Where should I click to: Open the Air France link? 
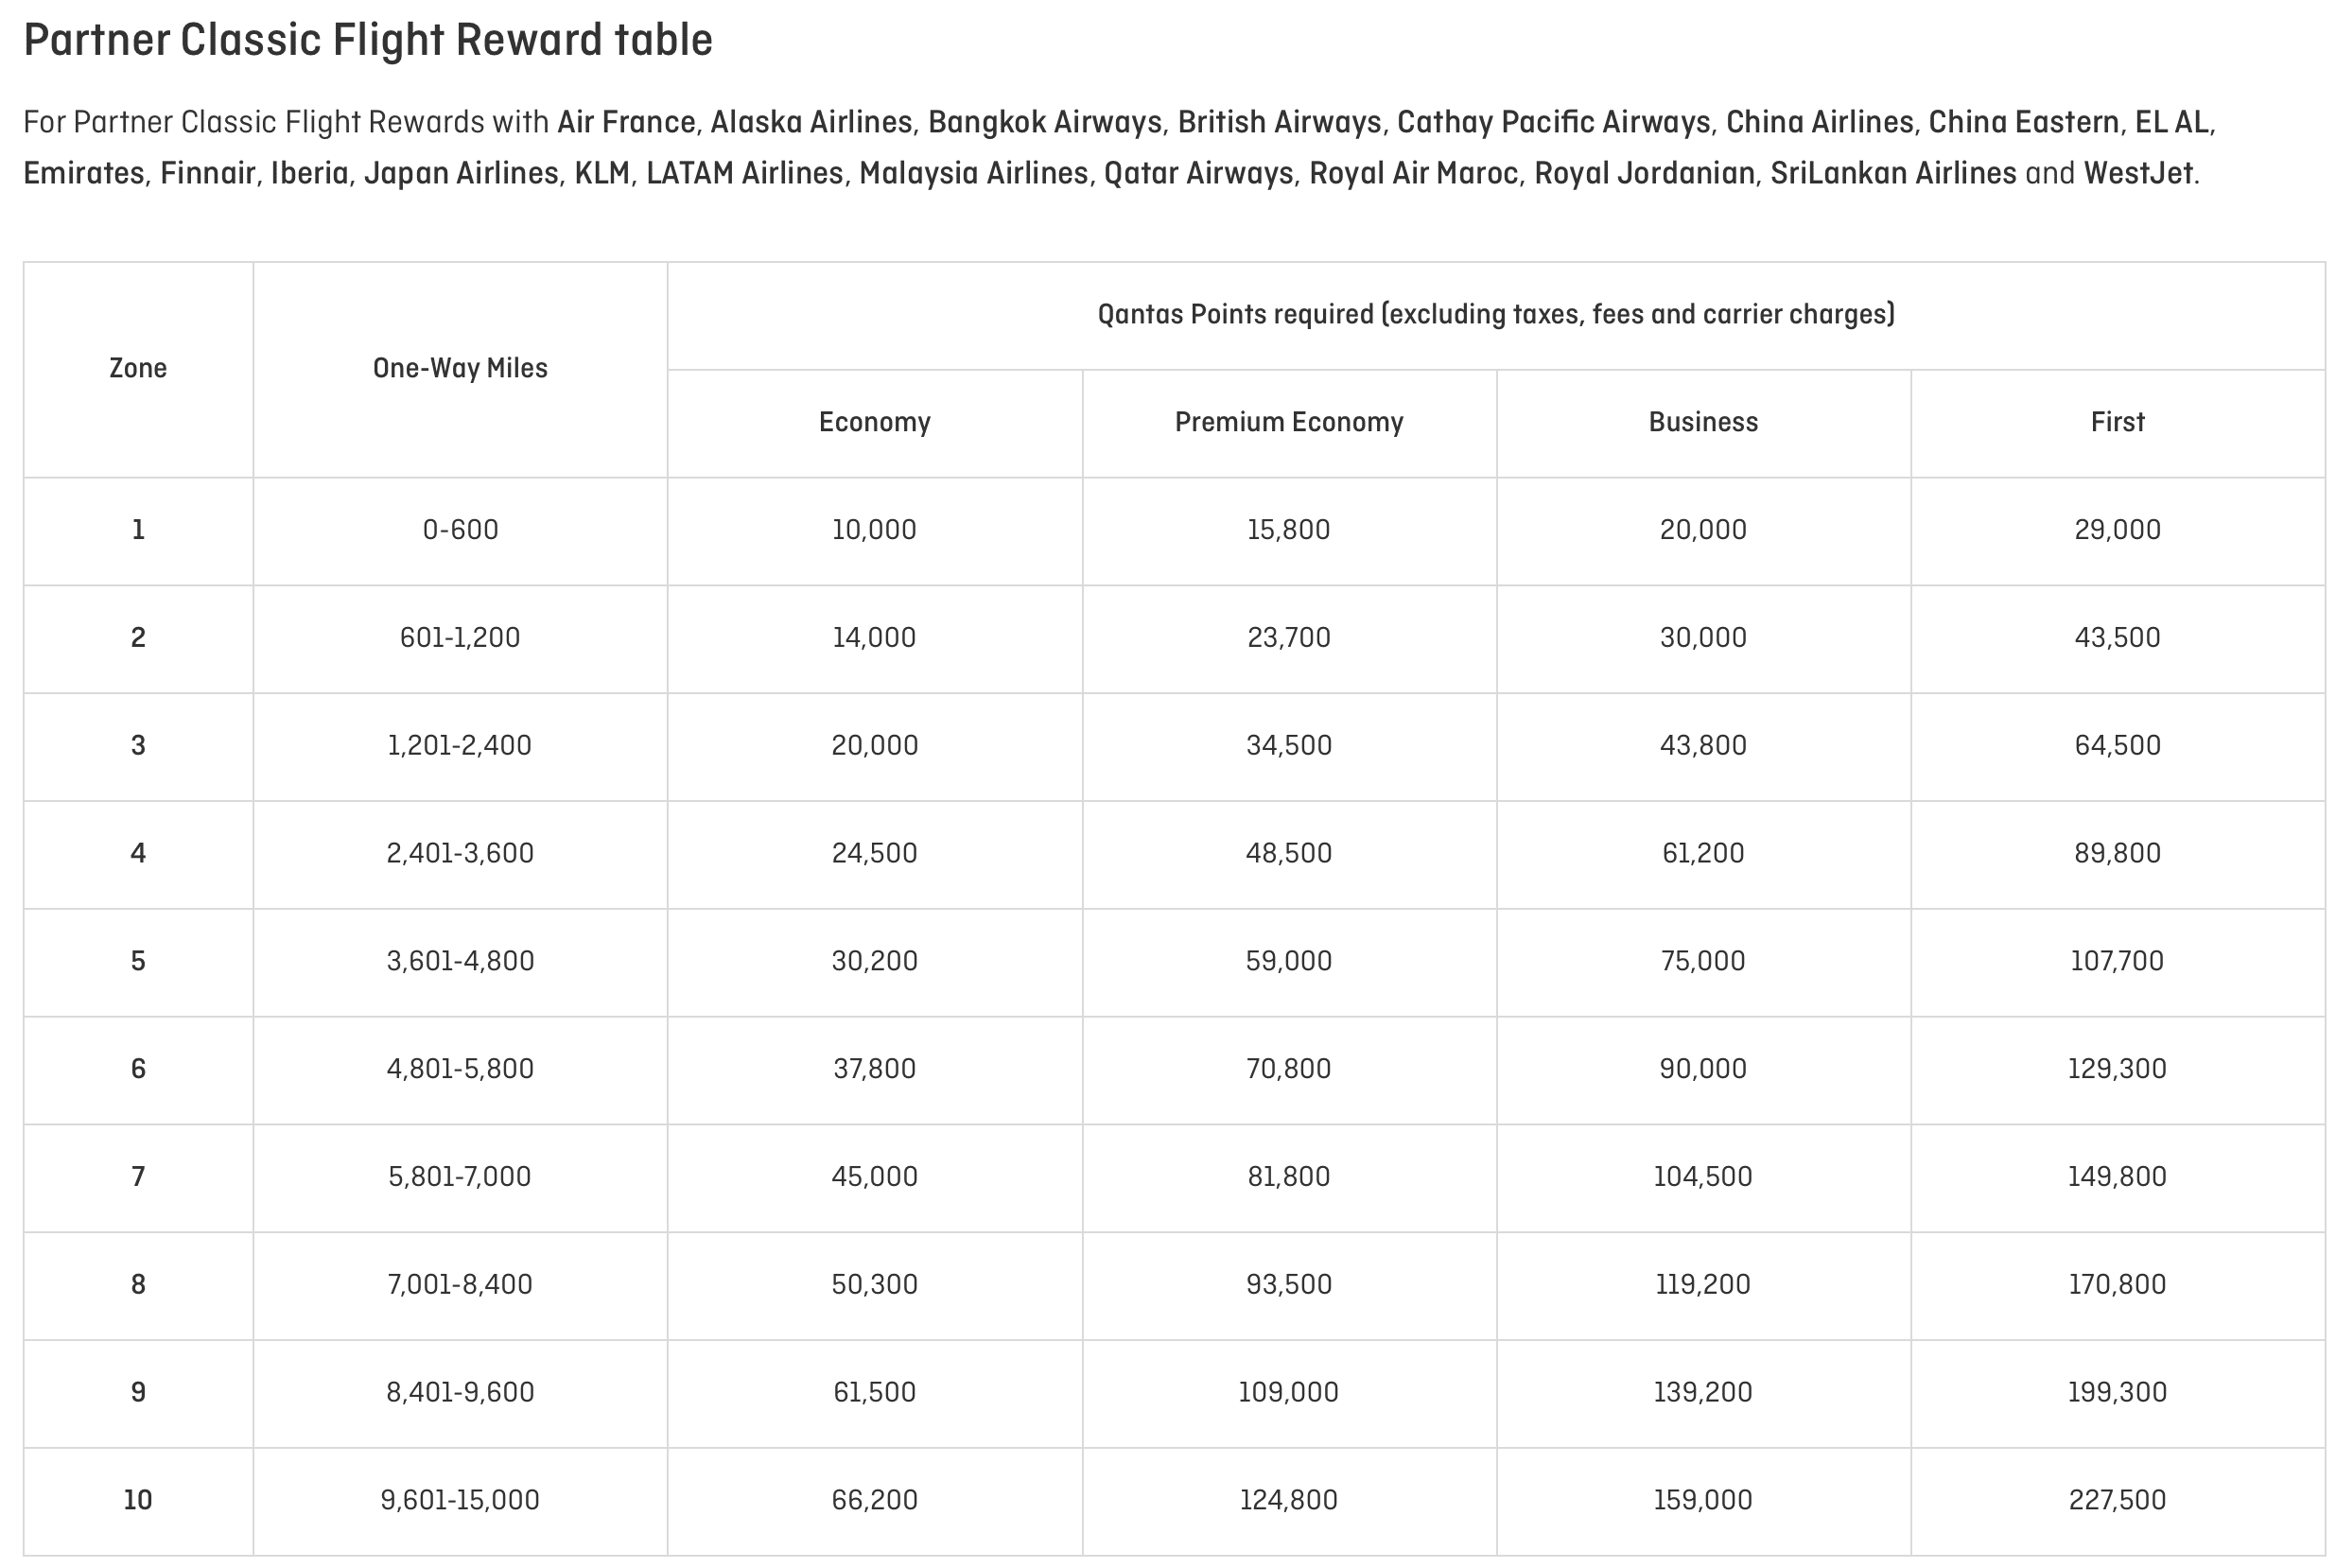626,122
